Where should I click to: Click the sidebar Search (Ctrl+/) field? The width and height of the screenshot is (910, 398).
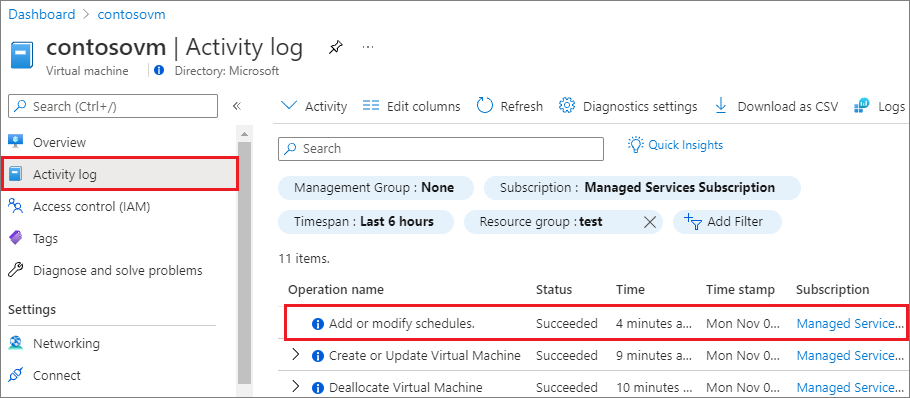pyautogui.click(x=113, y=106)
